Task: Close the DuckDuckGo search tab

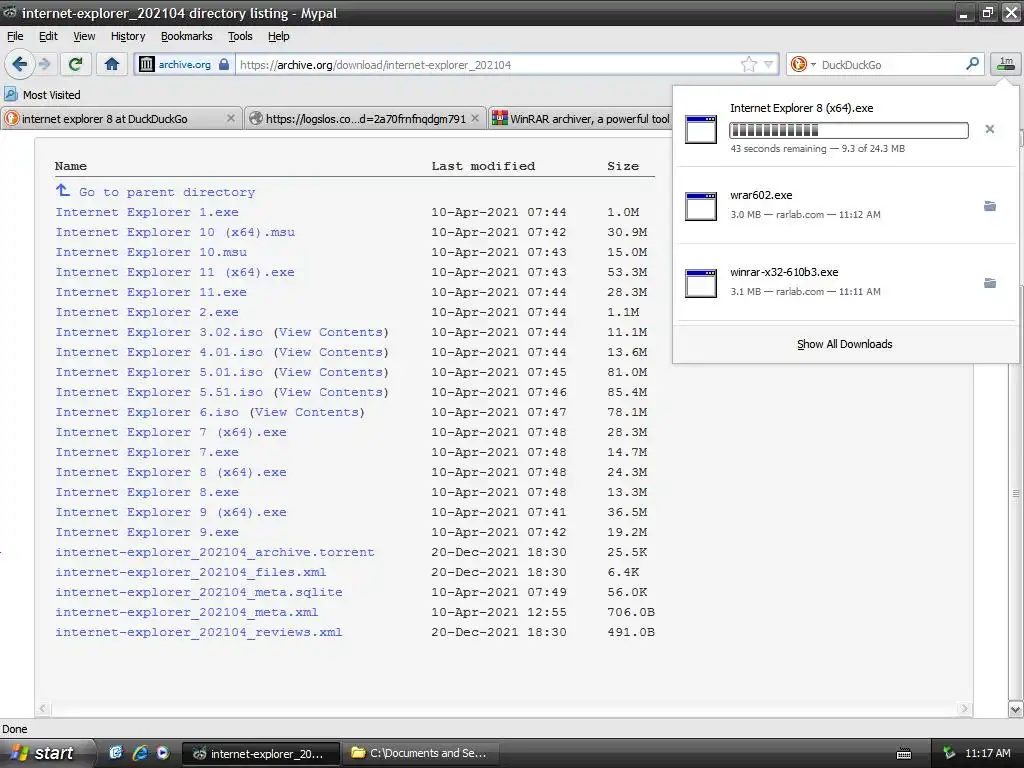Action: (231, 118)
